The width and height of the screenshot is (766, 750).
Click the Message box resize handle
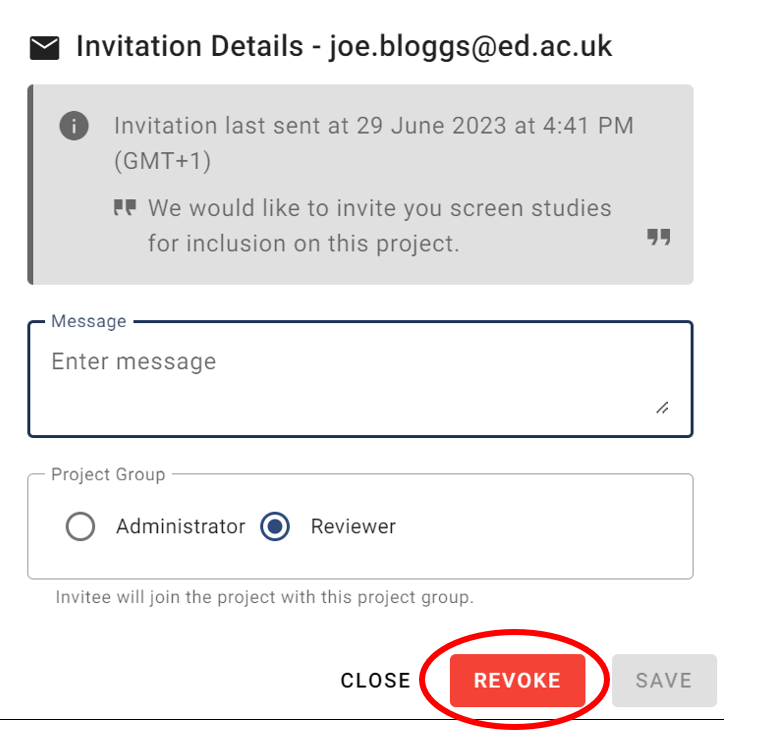pyautogui.click(x=662, y=408)
